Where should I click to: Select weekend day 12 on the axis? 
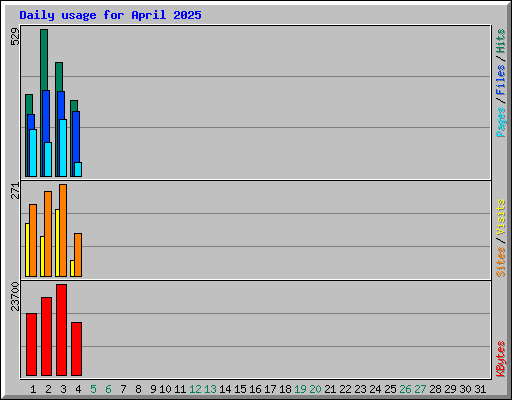coord(195,389)
